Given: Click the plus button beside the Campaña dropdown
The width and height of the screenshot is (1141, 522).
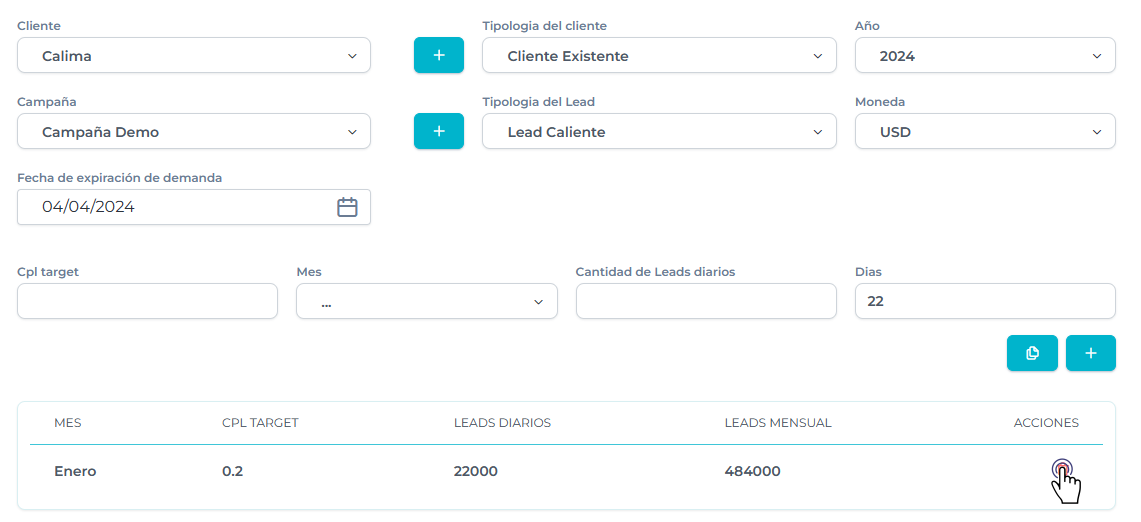Looking at the screenshot, I should click(439, 131).
